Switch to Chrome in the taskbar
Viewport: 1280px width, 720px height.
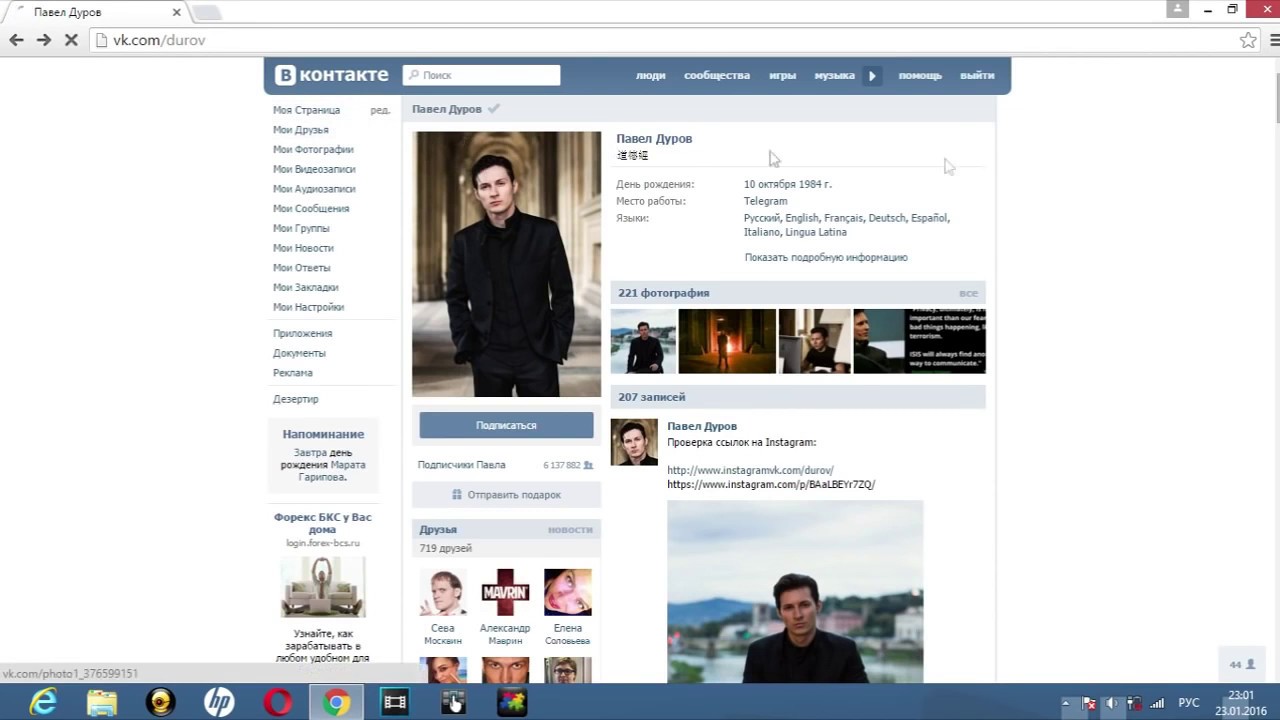click(337, 703)
